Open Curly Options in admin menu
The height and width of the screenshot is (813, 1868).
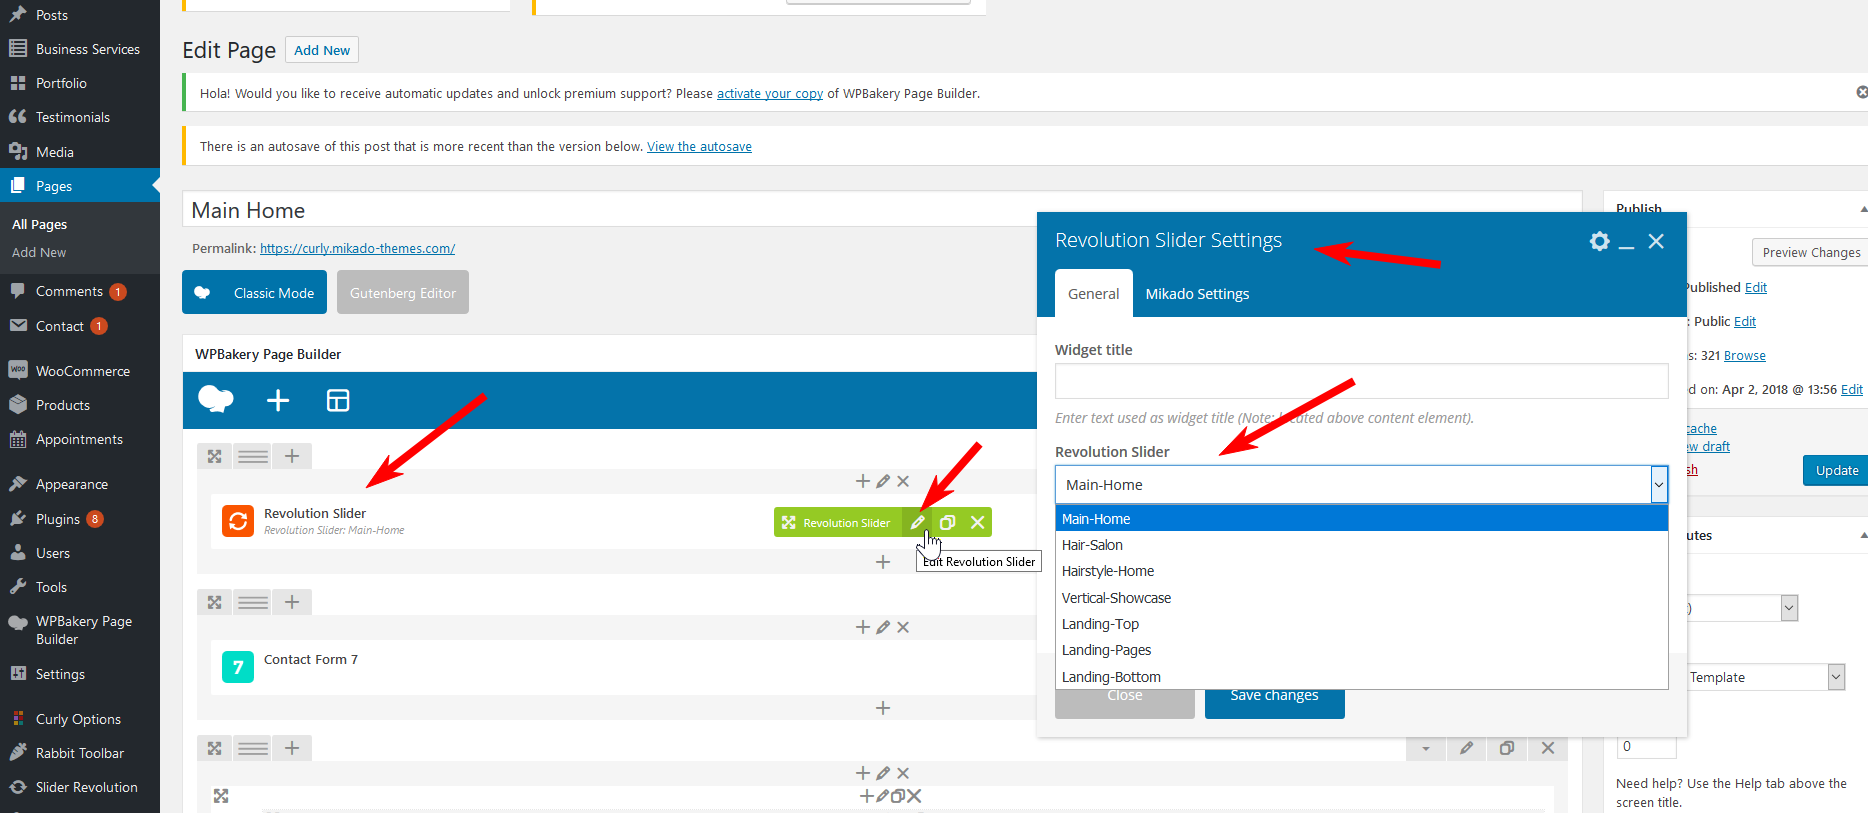click(x=80, y=719)
